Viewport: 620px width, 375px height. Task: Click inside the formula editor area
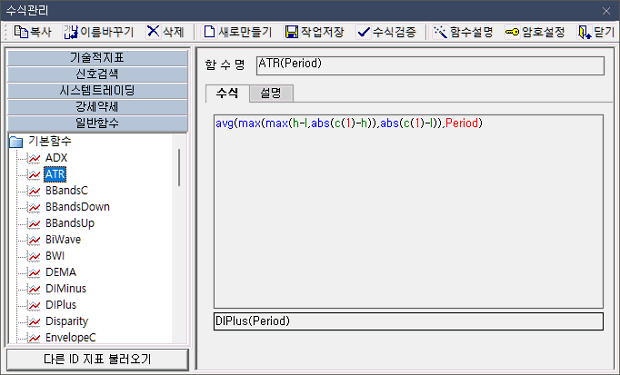(x=409, y=212)
